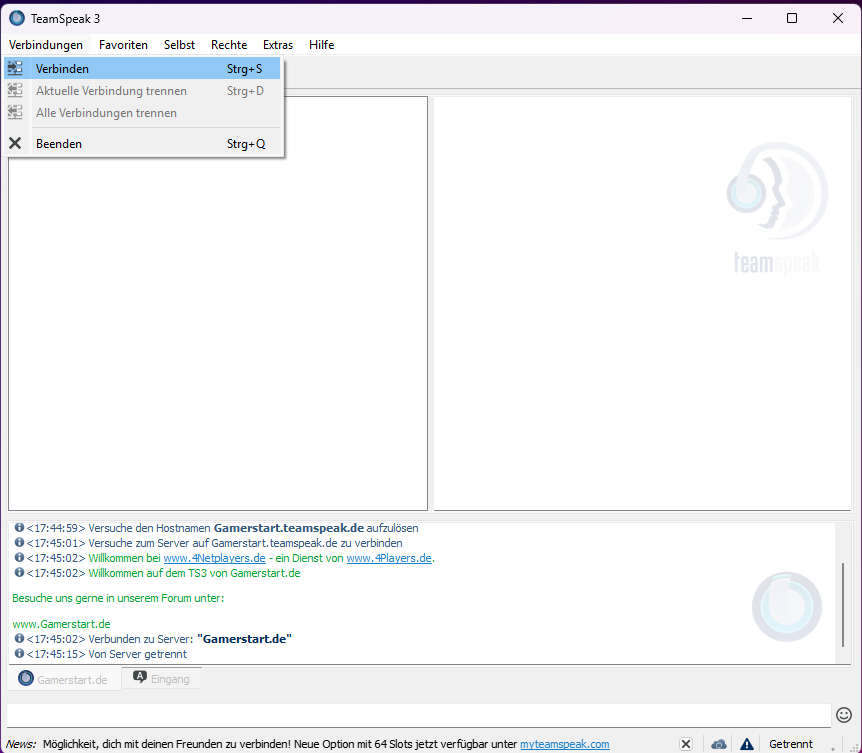Click the X icon beside Beenden
Screen dimensions: 862x753
(15, 144)
